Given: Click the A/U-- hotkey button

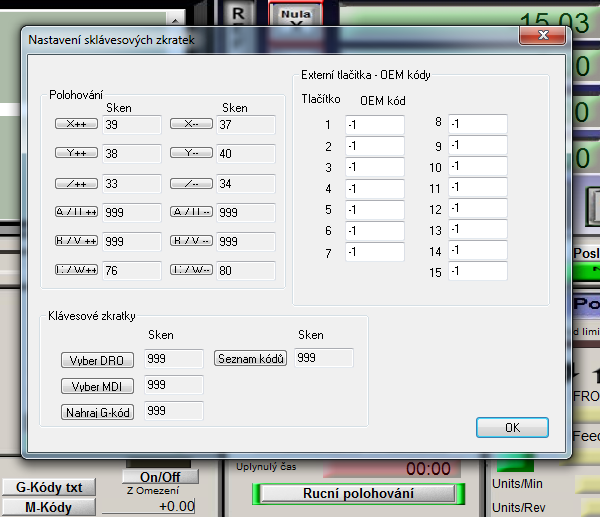Looking at the screenshot, I should click(x=192, y=212).
